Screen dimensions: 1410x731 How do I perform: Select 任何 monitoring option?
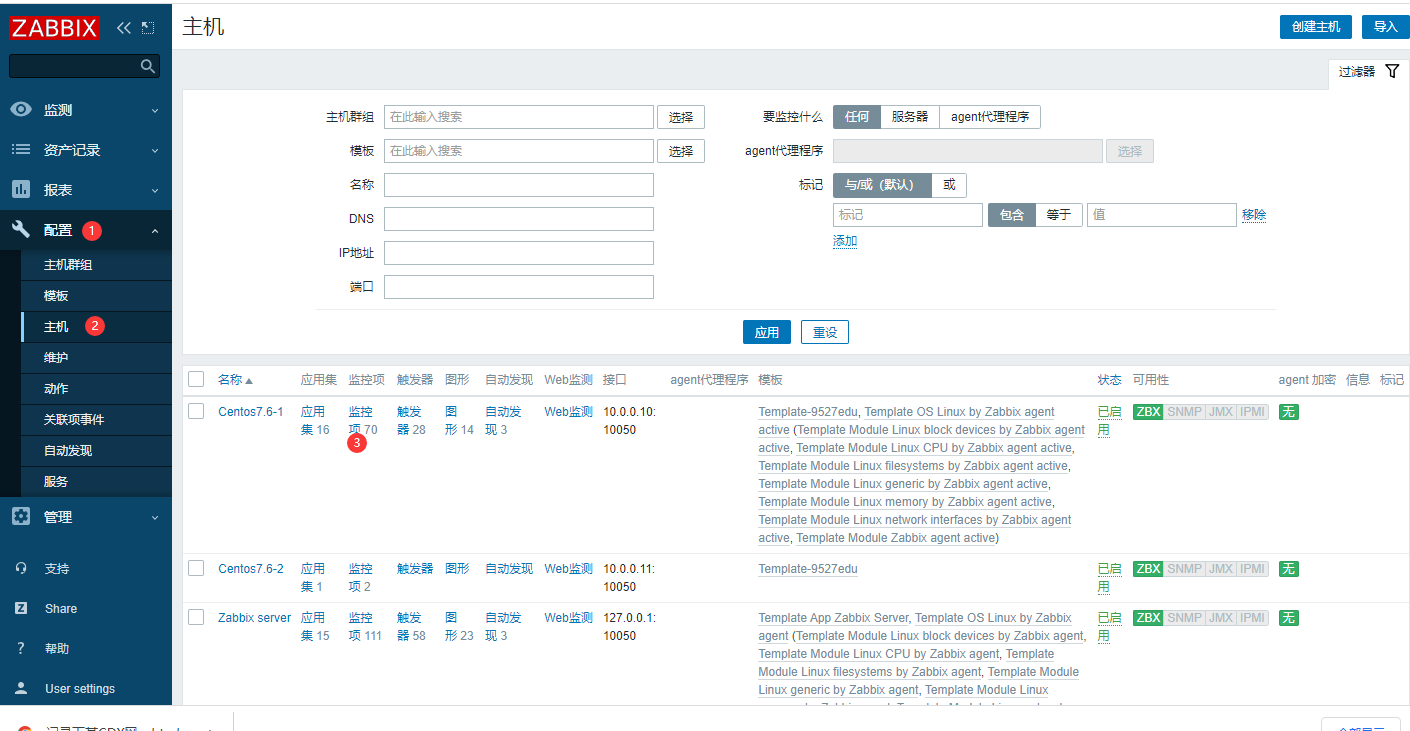[x=857, y=117]
